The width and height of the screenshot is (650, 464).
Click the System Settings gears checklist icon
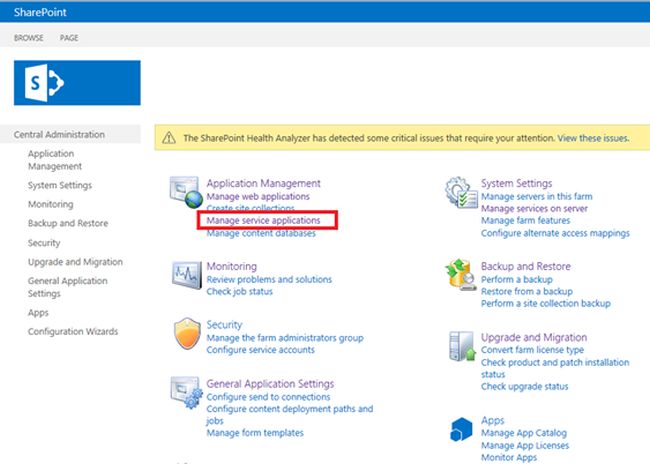click(x=461, y=192)
